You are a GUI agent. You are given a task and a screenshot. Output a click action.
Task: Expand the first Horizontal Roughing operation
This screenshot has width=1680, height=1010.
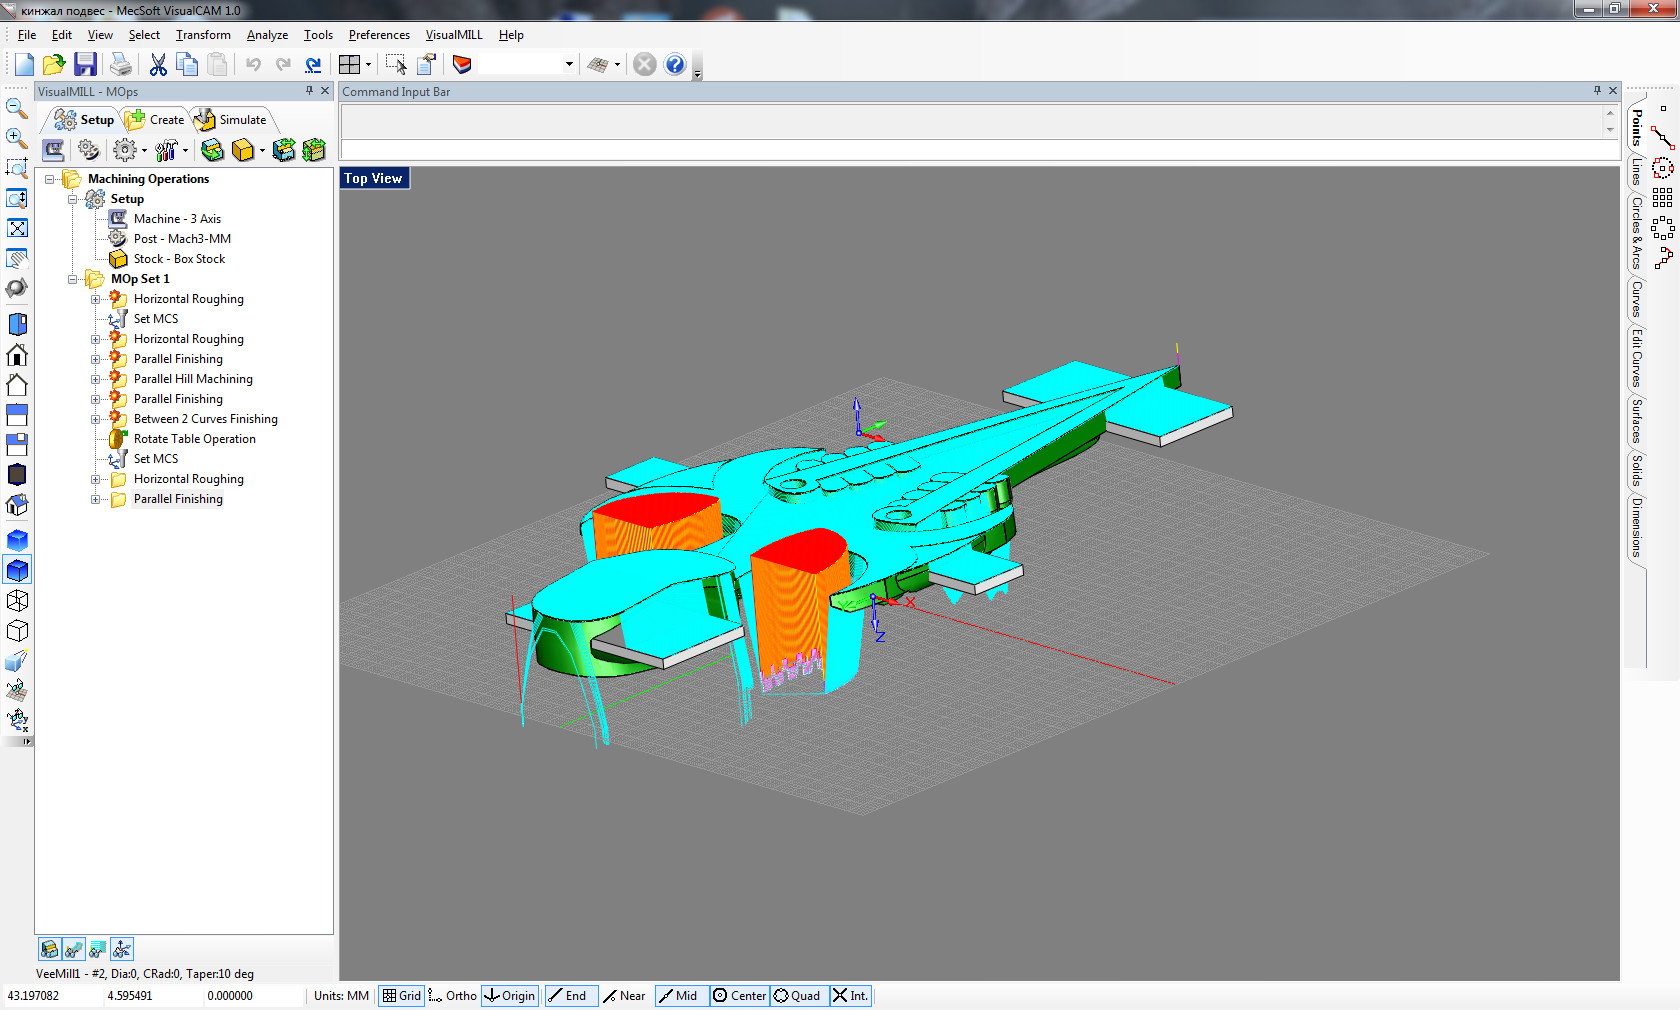coord(96,299)
